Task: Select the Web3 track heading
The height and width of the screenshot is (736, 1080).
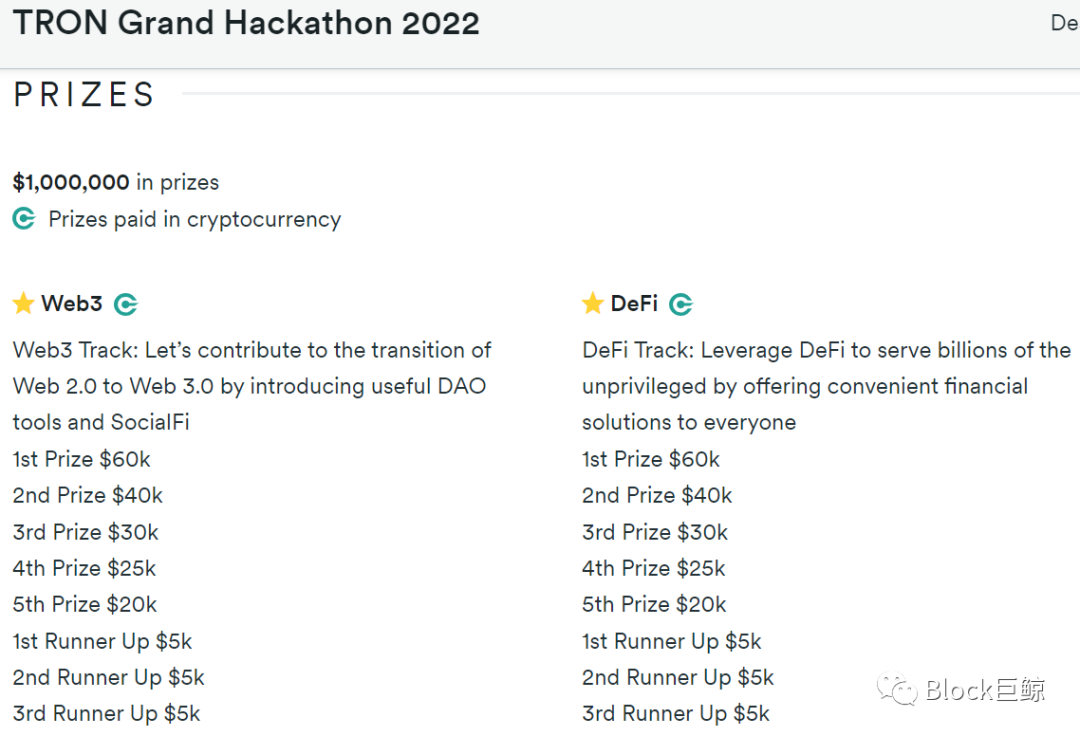Action: [x=72, y=303]
